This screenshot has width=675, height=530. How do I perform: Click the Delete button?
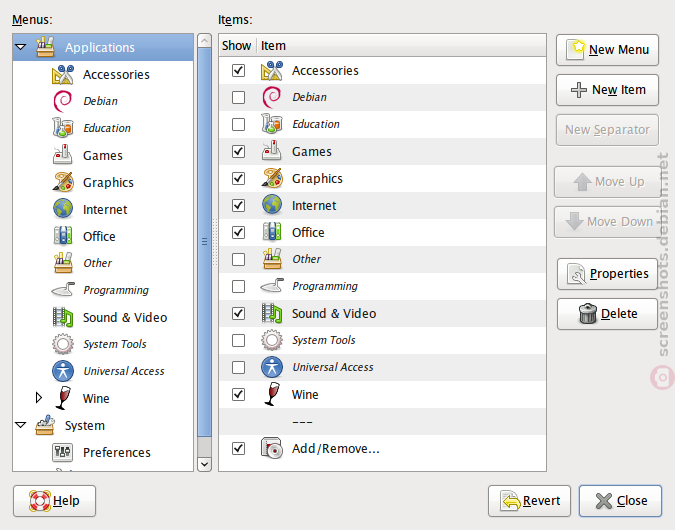coord(607,313)
